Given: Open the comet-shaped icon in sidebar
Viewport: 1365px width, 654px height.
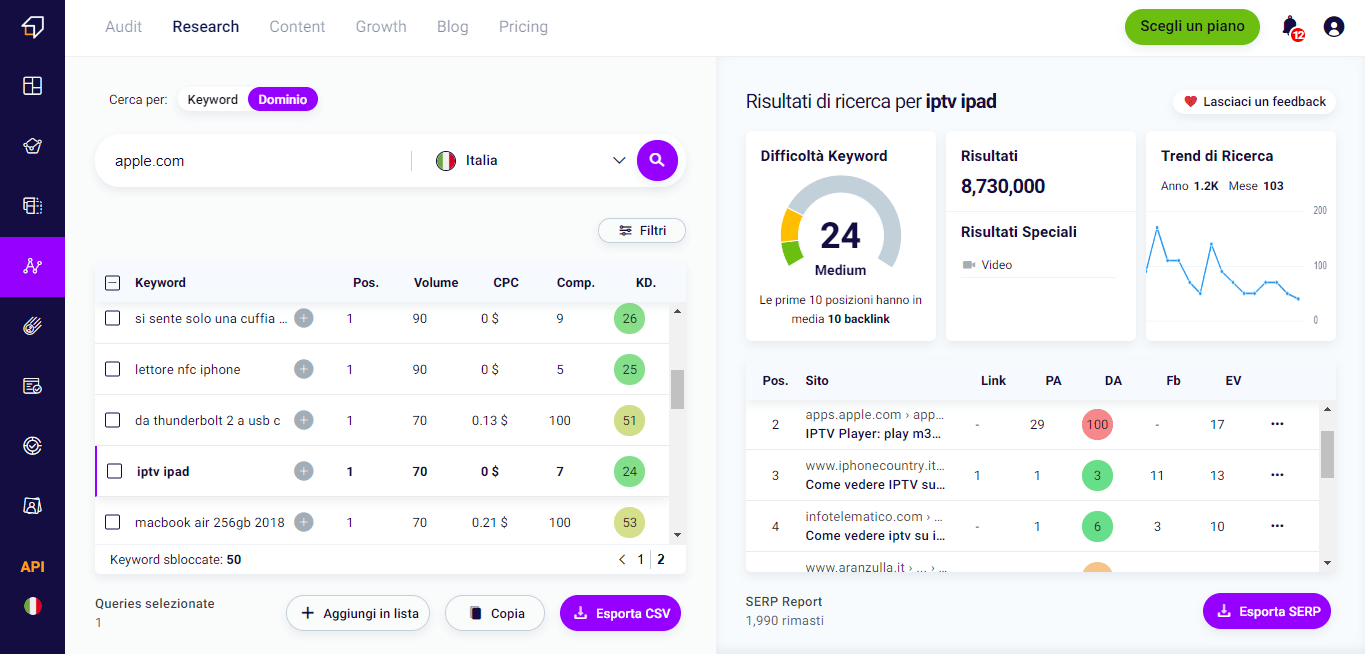Looking at the screenshot, I should pos(32,326).
